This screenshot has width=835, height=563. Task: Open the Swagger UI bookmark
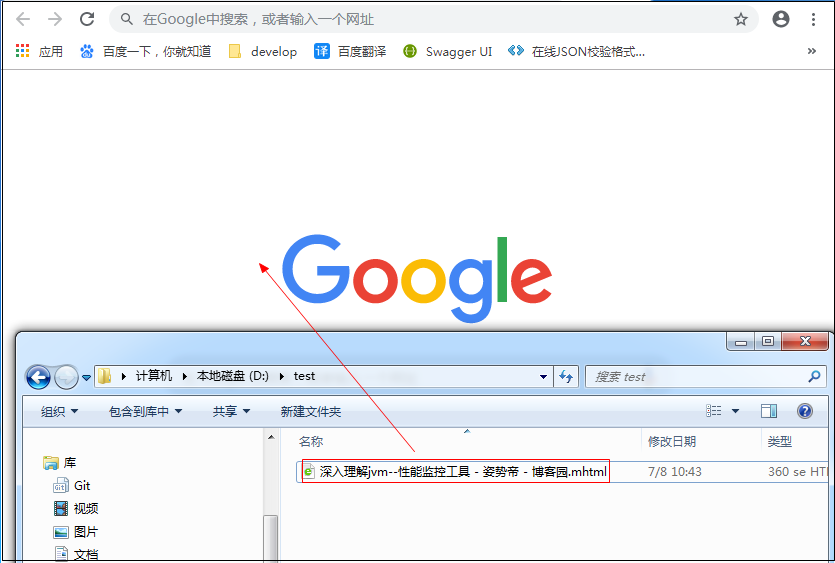click(447, 51)
